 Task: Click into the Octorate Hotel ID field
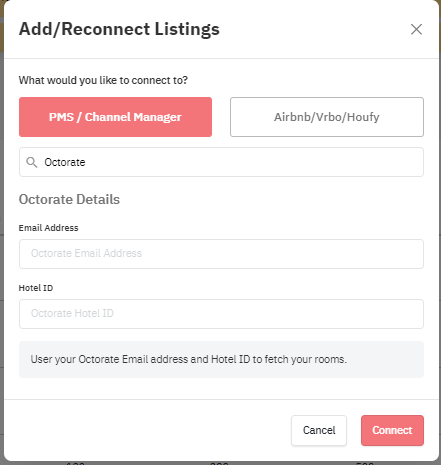[221, 314]
